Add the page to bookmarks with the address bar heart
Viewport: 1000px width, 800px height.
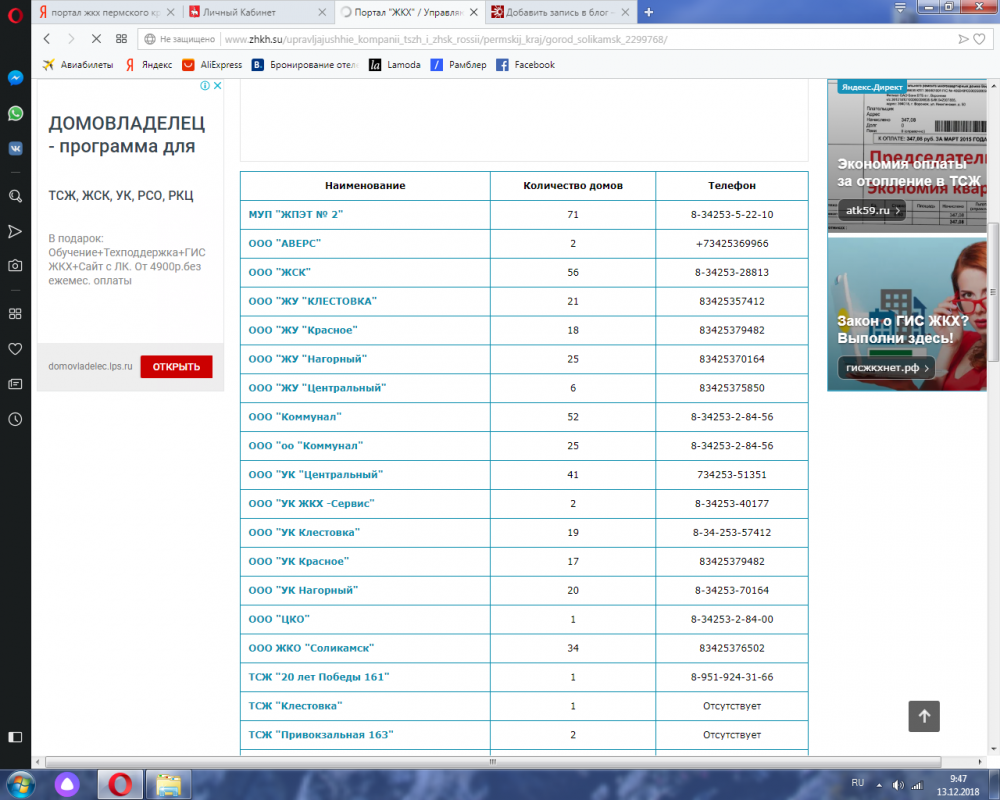[984, 39]
